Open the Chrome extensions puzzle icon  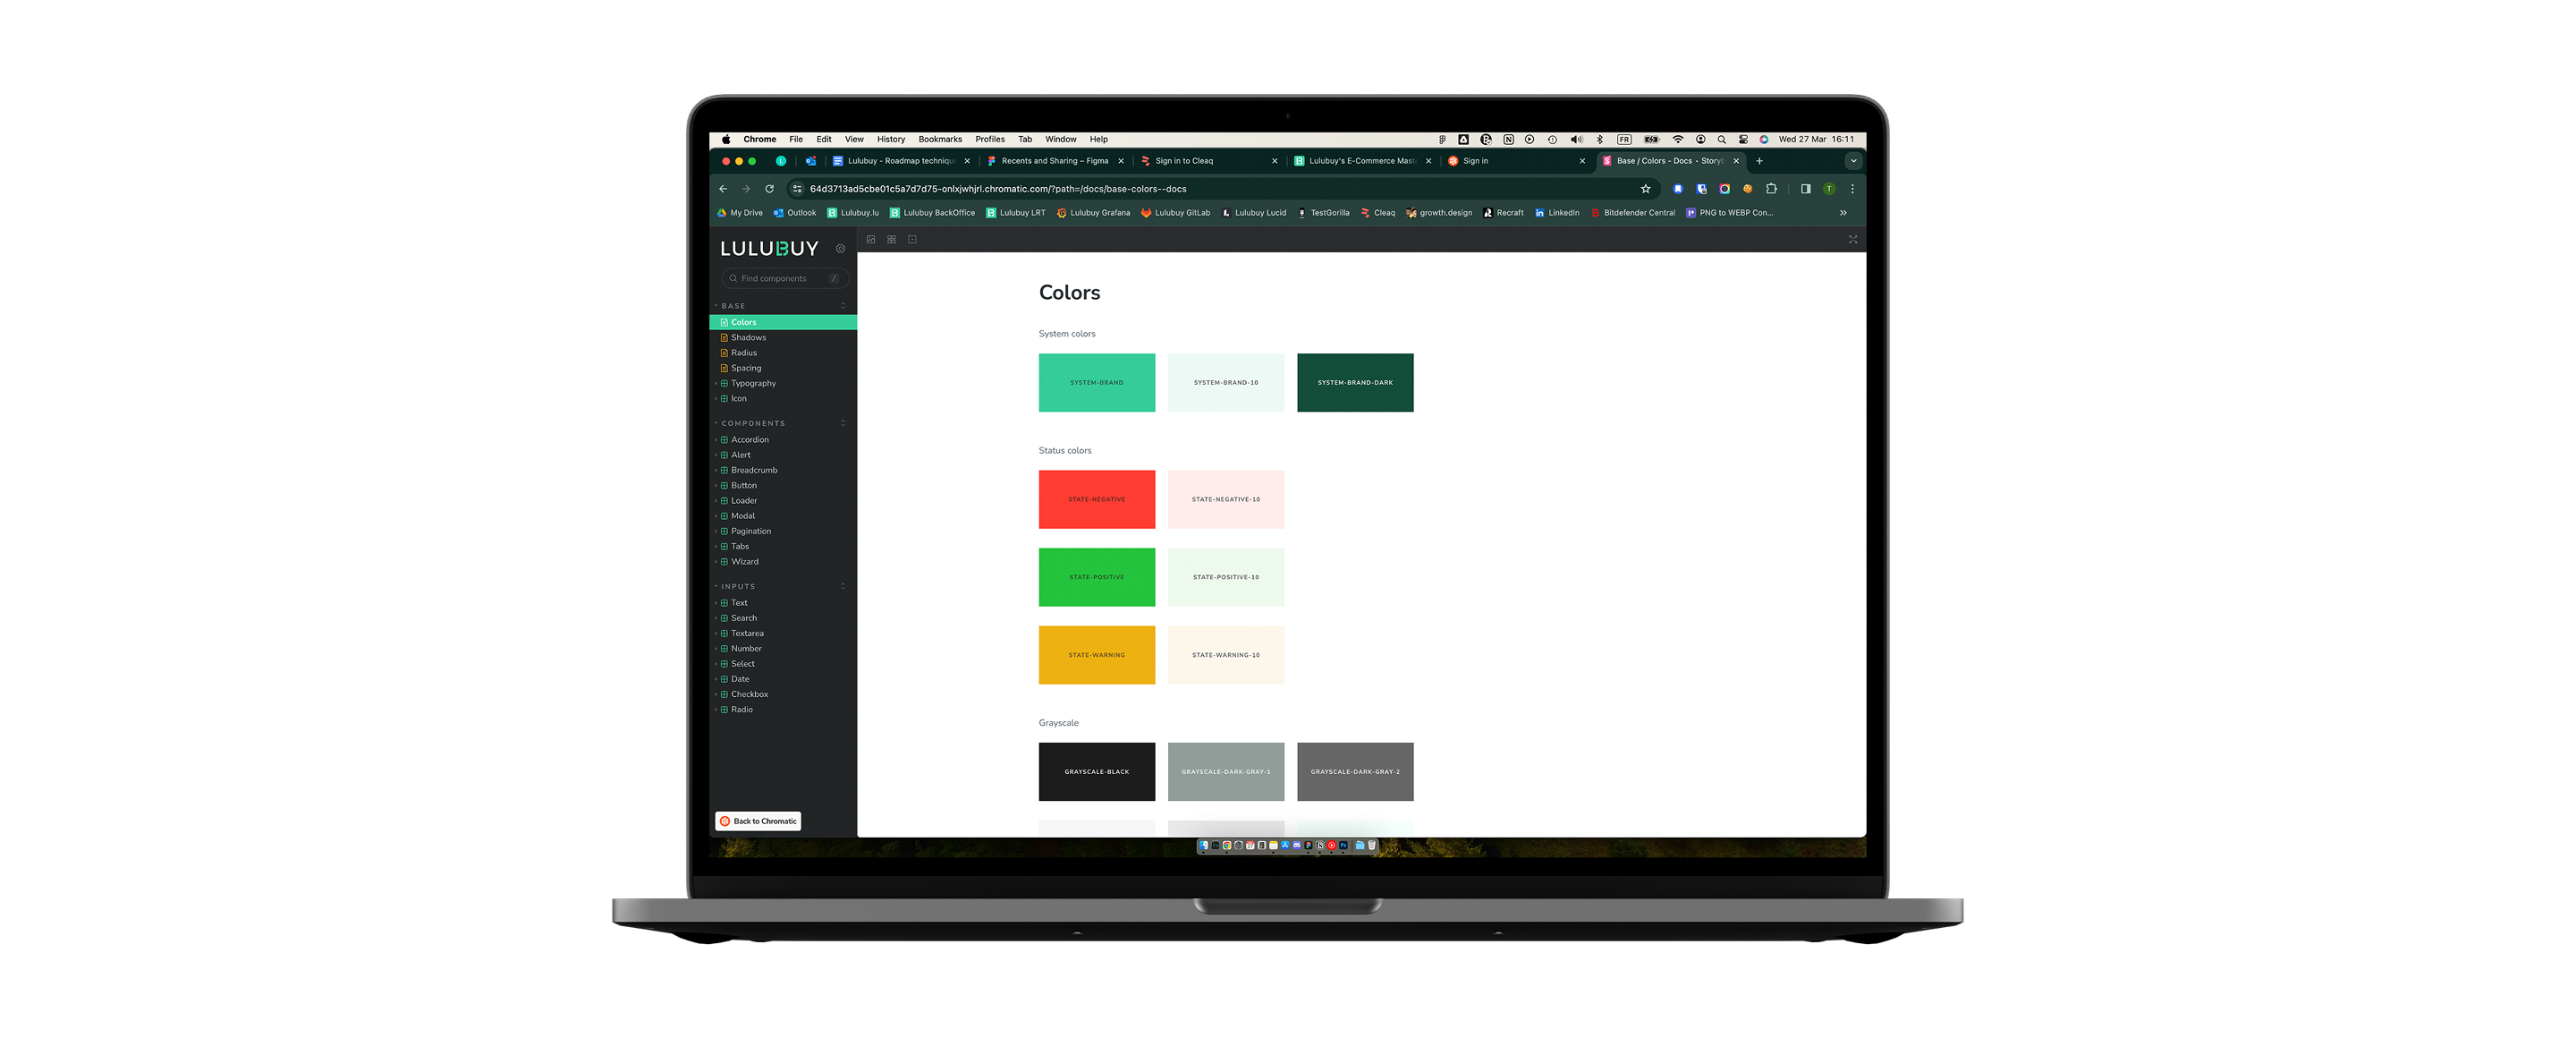(1771, 189)
